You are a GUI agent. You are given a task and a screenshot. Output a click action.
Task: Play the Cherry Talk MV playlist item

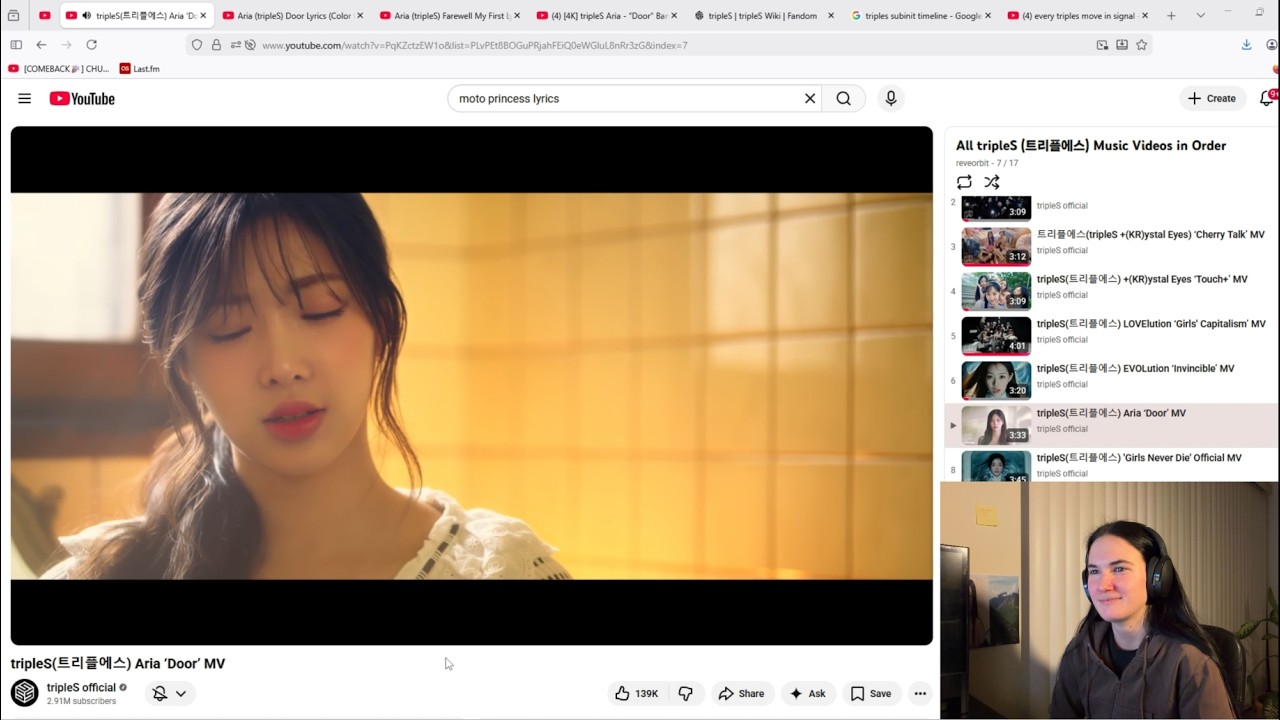1110,246
